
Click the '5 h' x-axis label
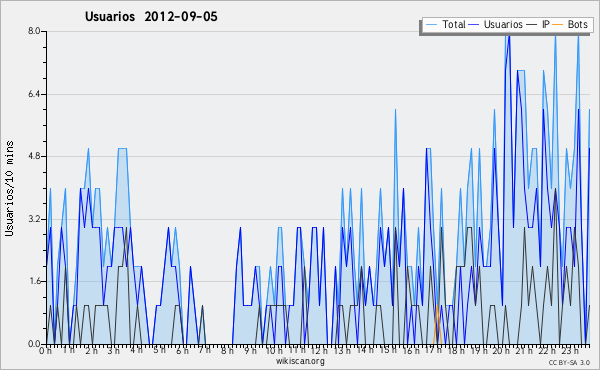click(x=159, y=350)
